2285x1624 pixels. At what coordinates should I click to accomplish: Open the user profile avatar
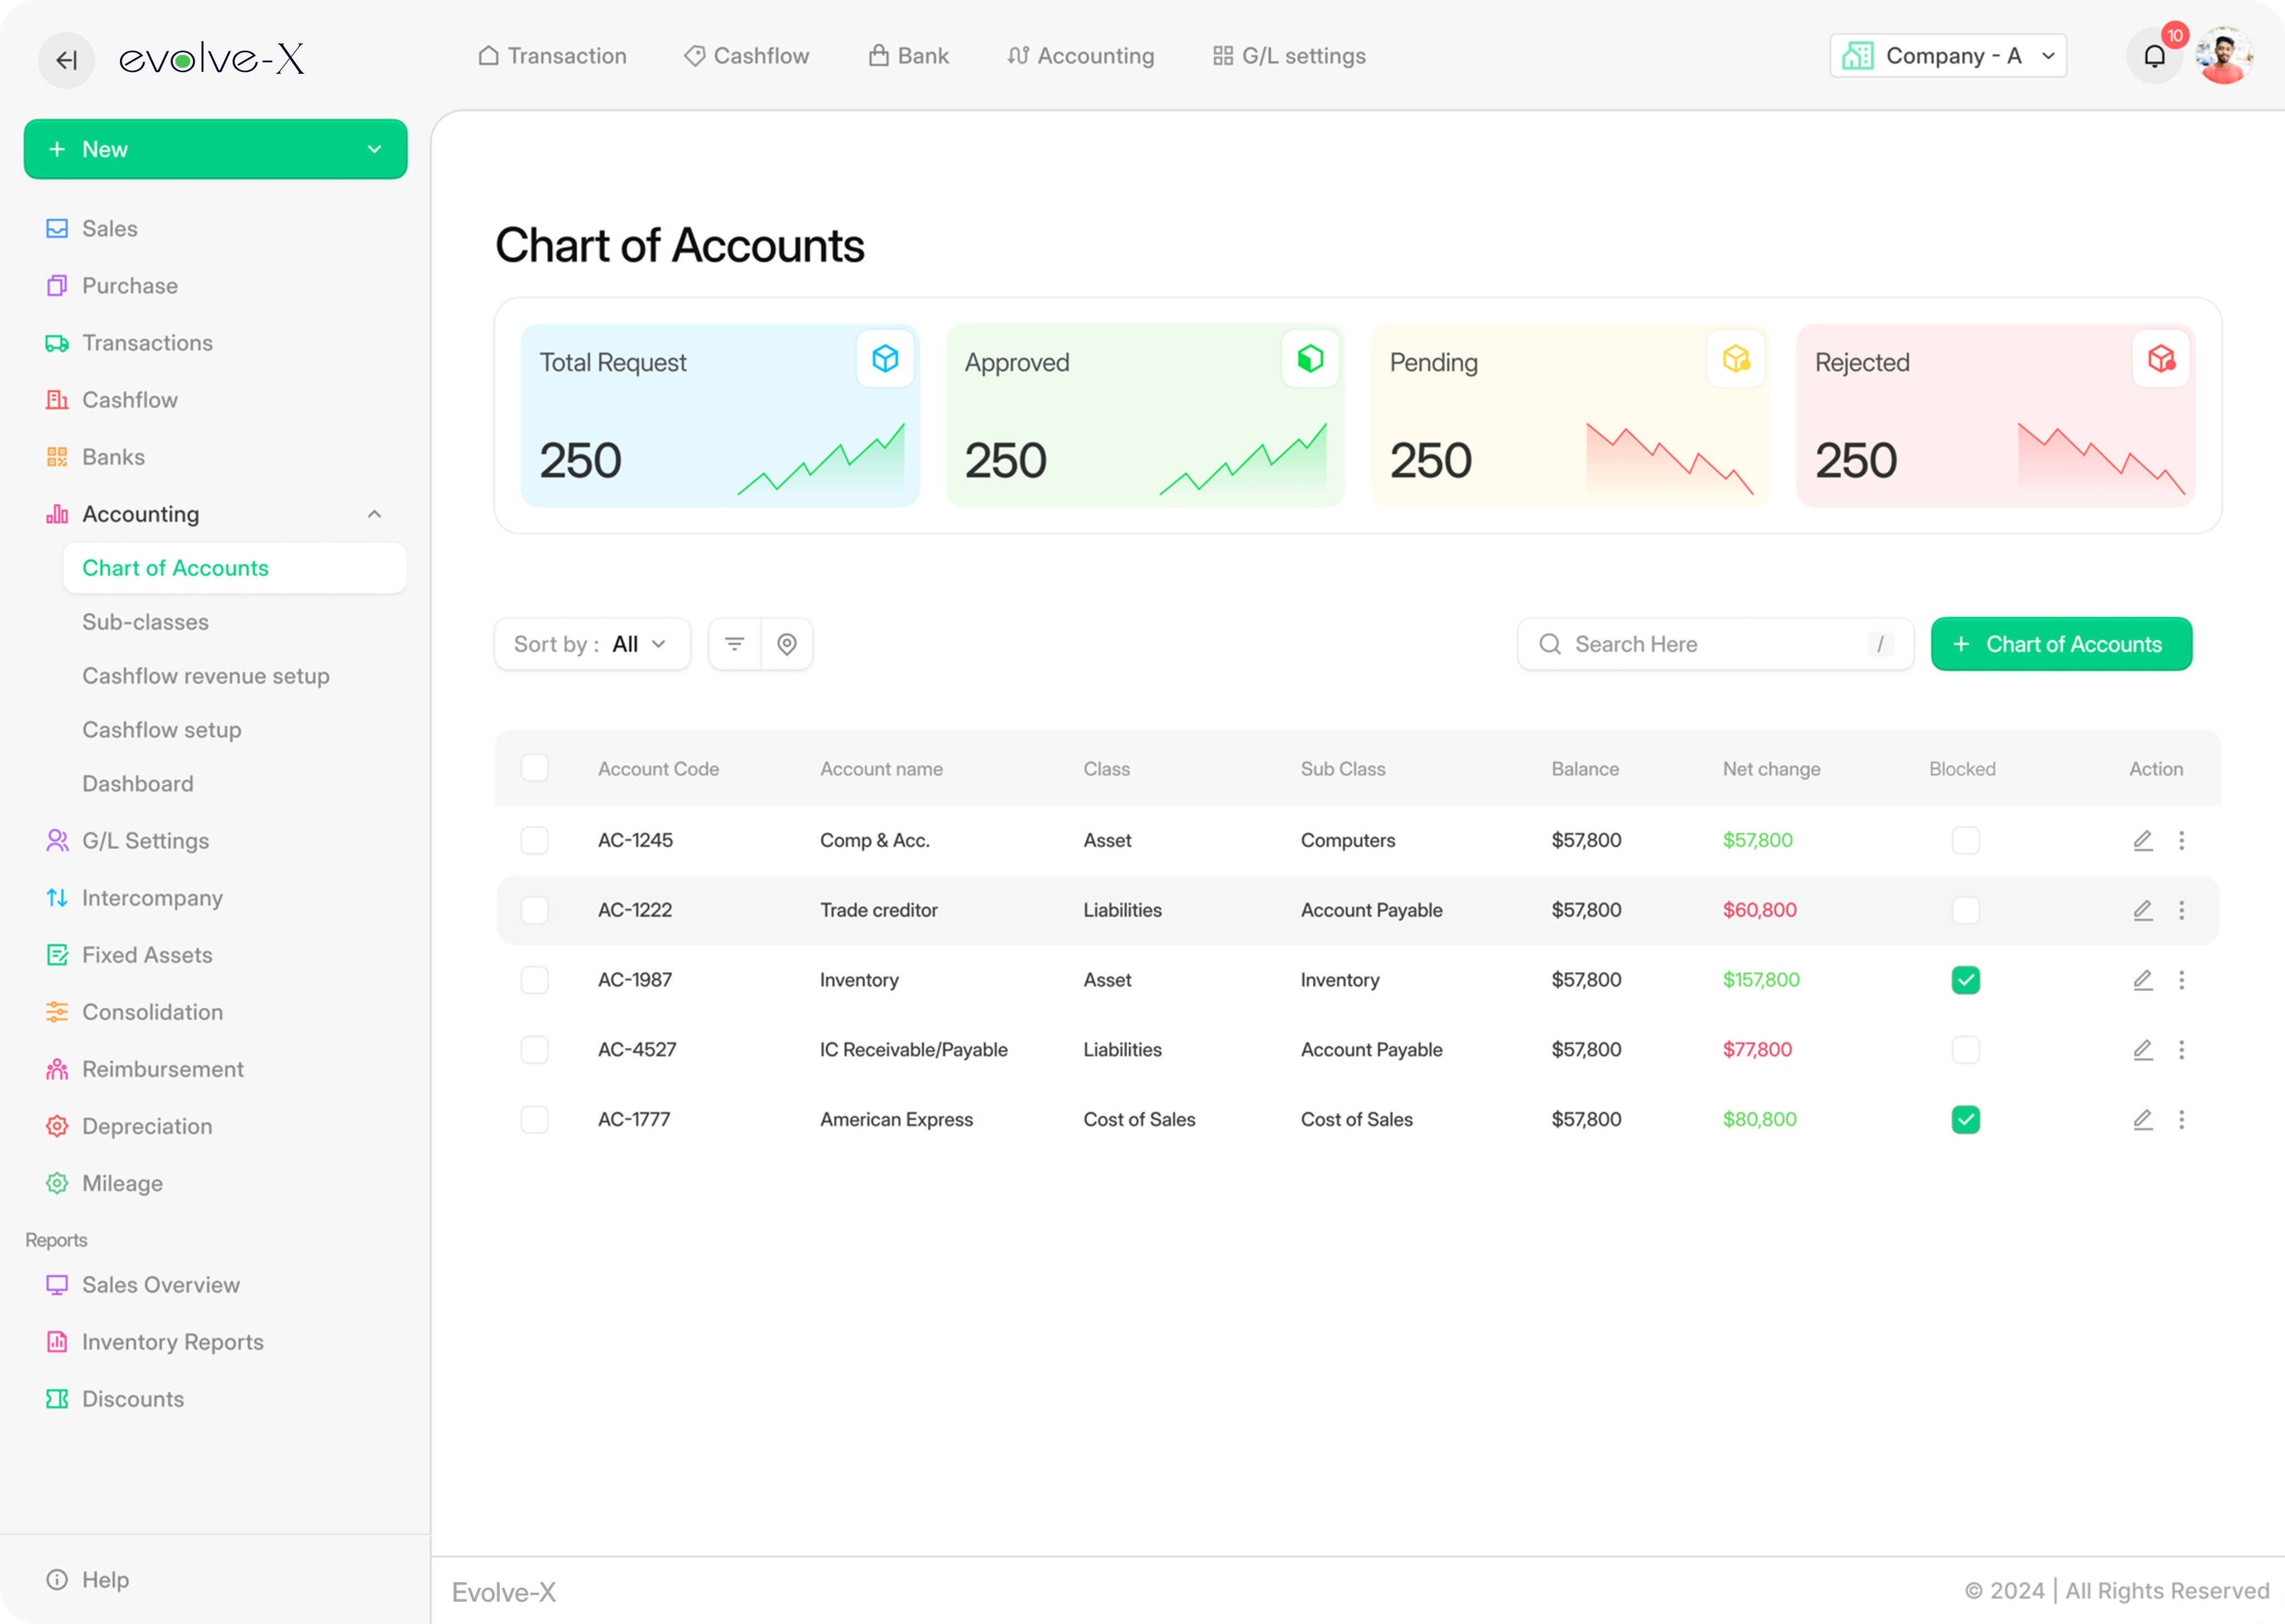2224,56
